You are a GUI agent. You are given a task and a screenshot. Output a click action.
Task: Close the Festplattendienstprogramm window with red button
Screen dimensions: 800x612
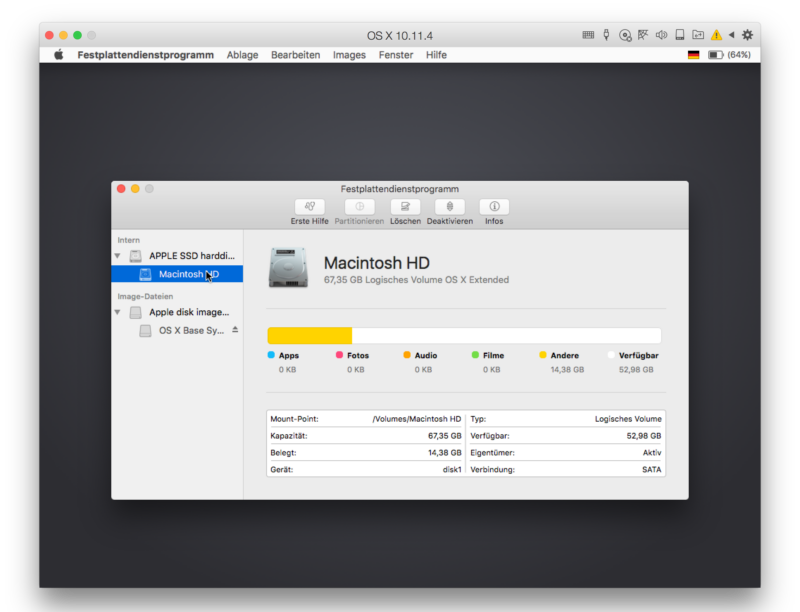(x=121, y=189)
